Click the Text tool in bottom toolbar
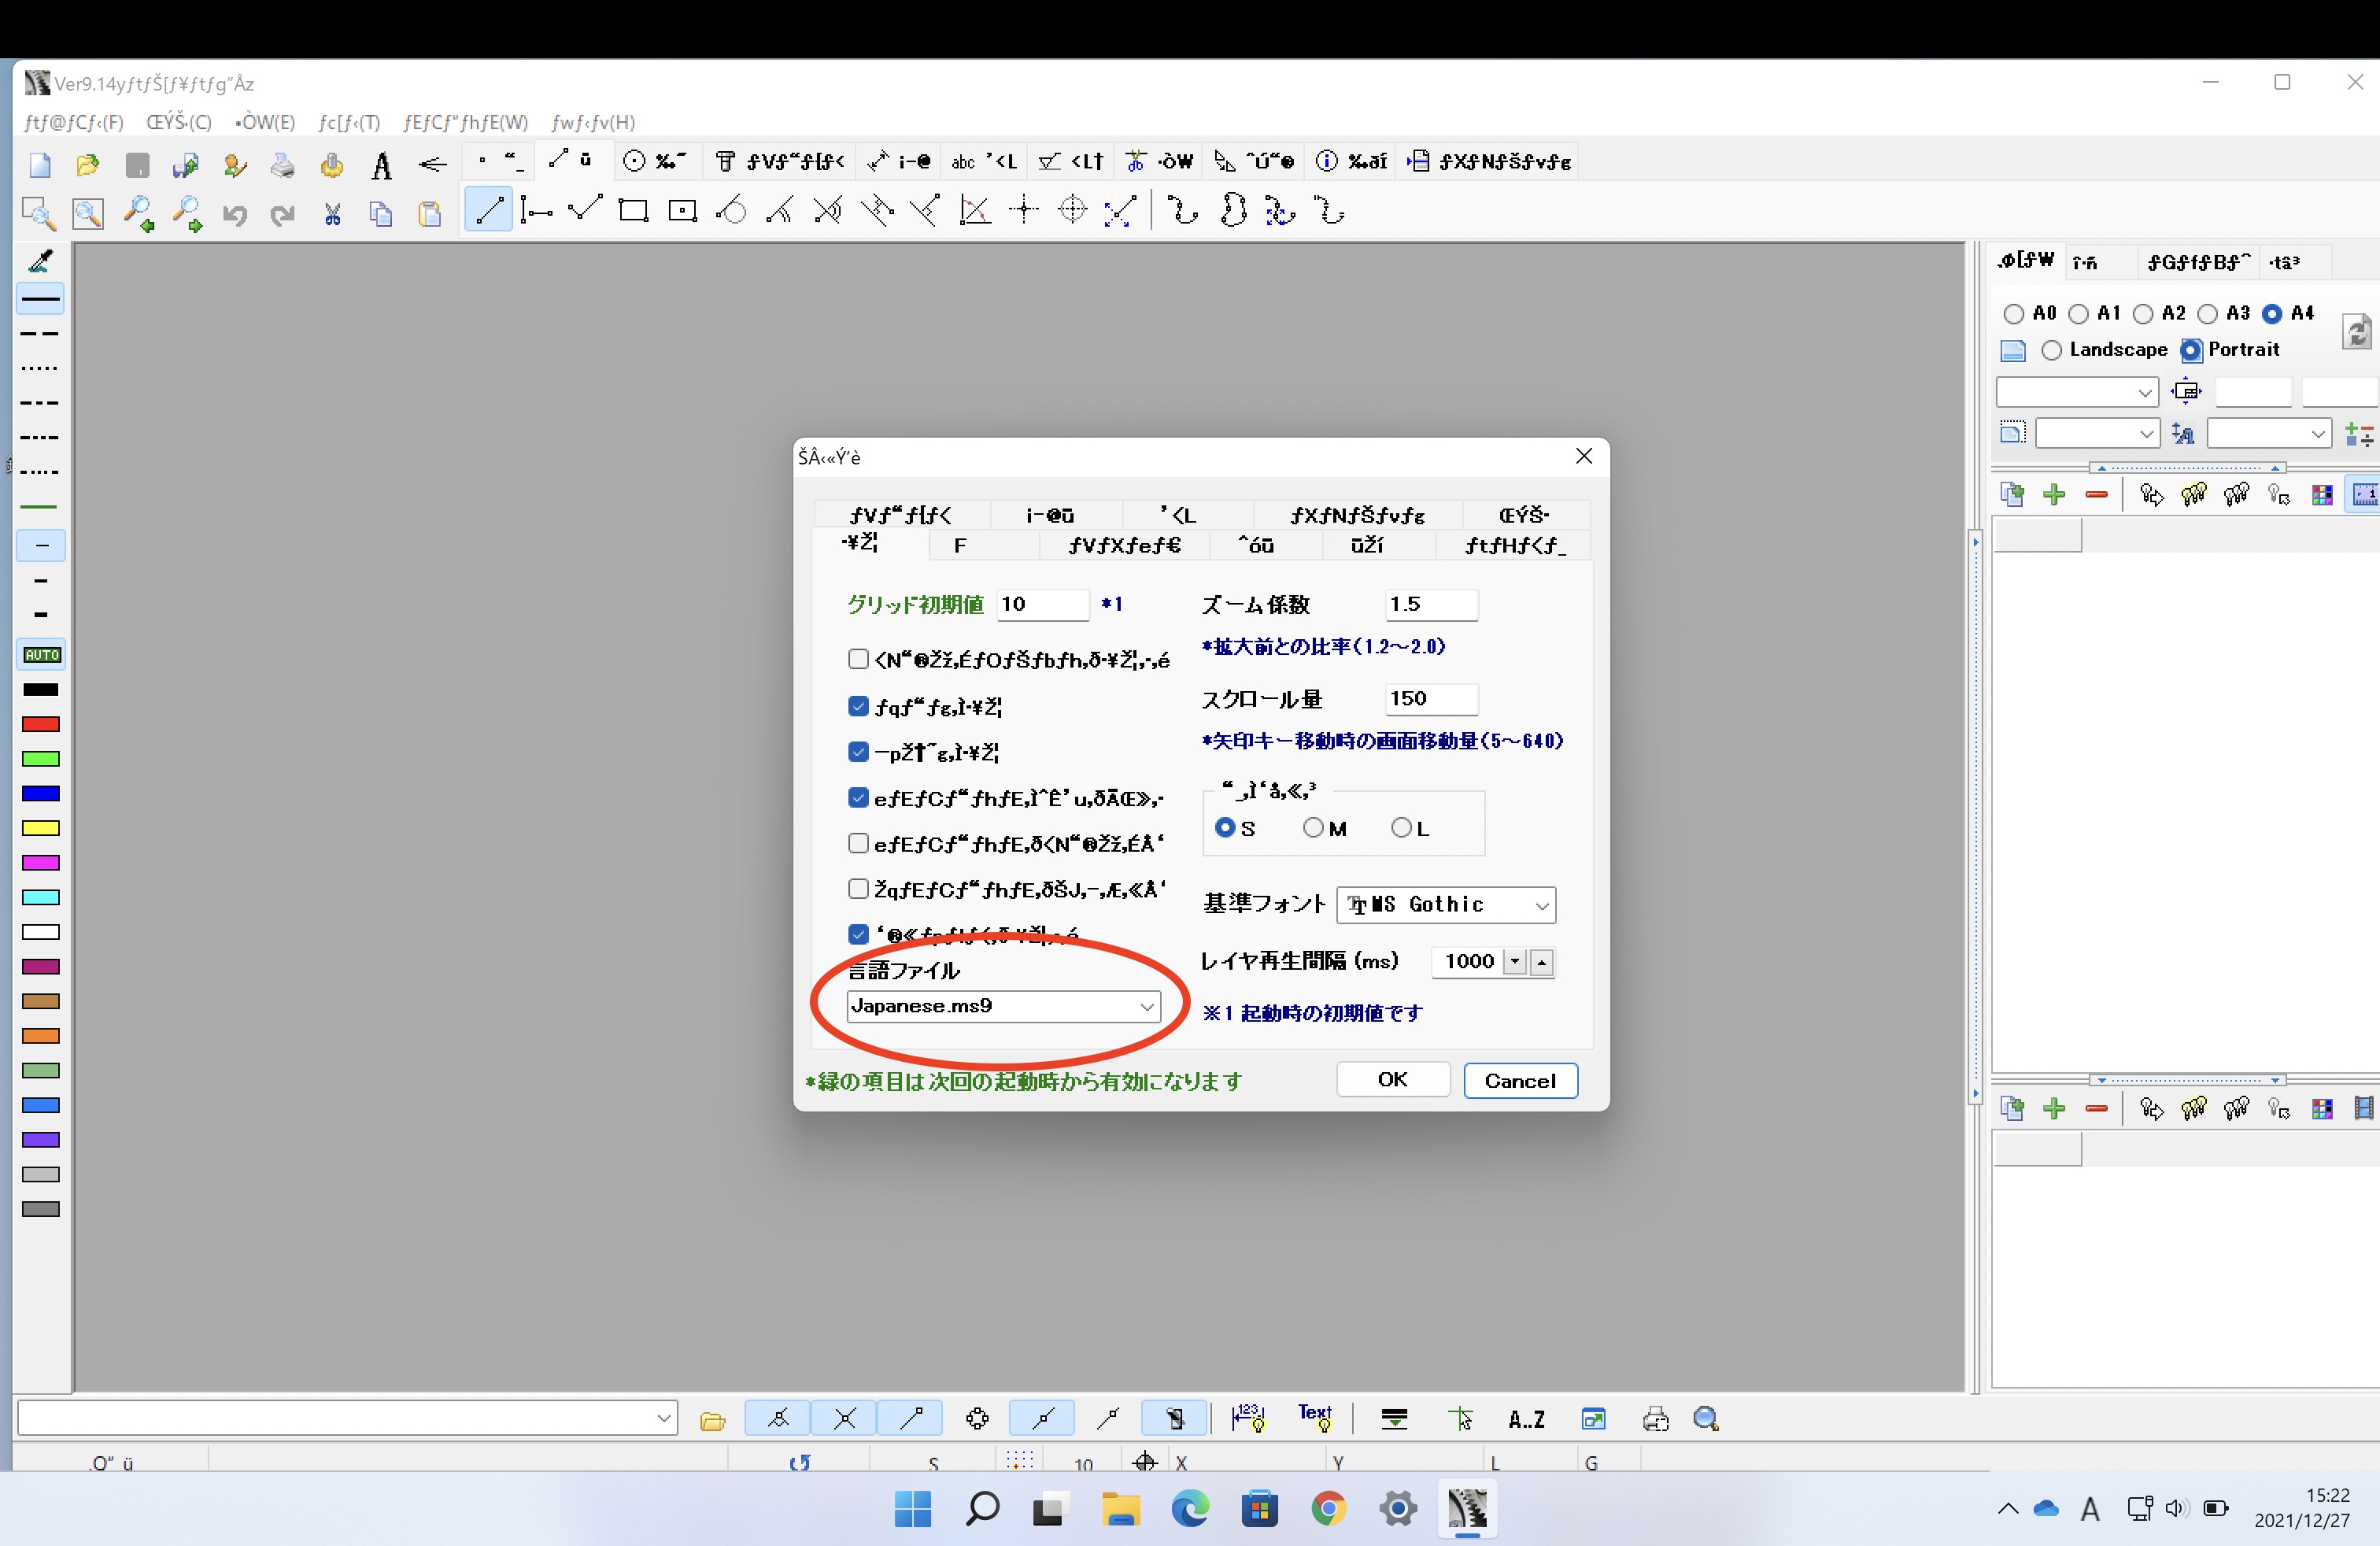The height and width of the screenshot is (1546, 2380). [x=1315, y=1417]
